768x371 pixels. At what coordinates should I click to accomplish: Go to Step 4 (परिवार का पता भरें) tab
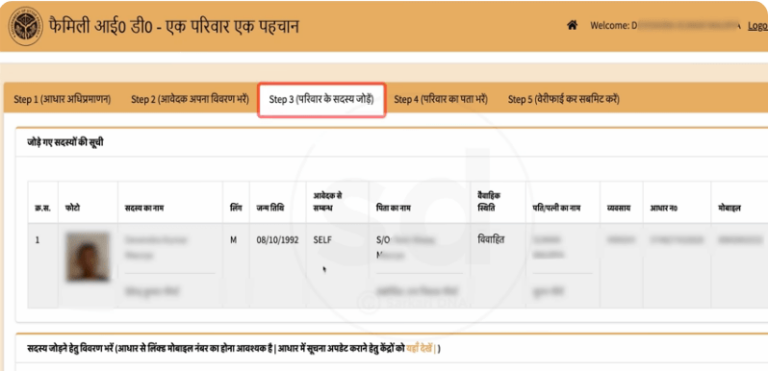(x=440, y=99)
